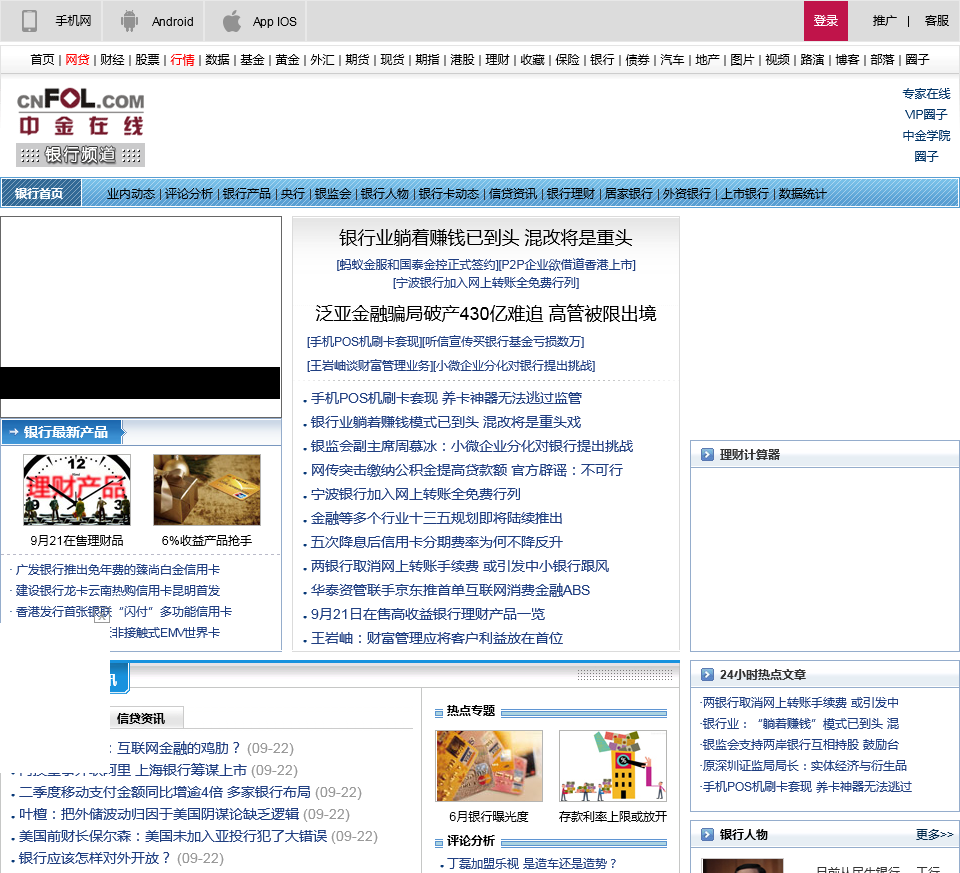The width and height of the screenshot is (960, 873).
Task: Click the arrow icon beside 理财计算器
Action: [x=707, y=454]
